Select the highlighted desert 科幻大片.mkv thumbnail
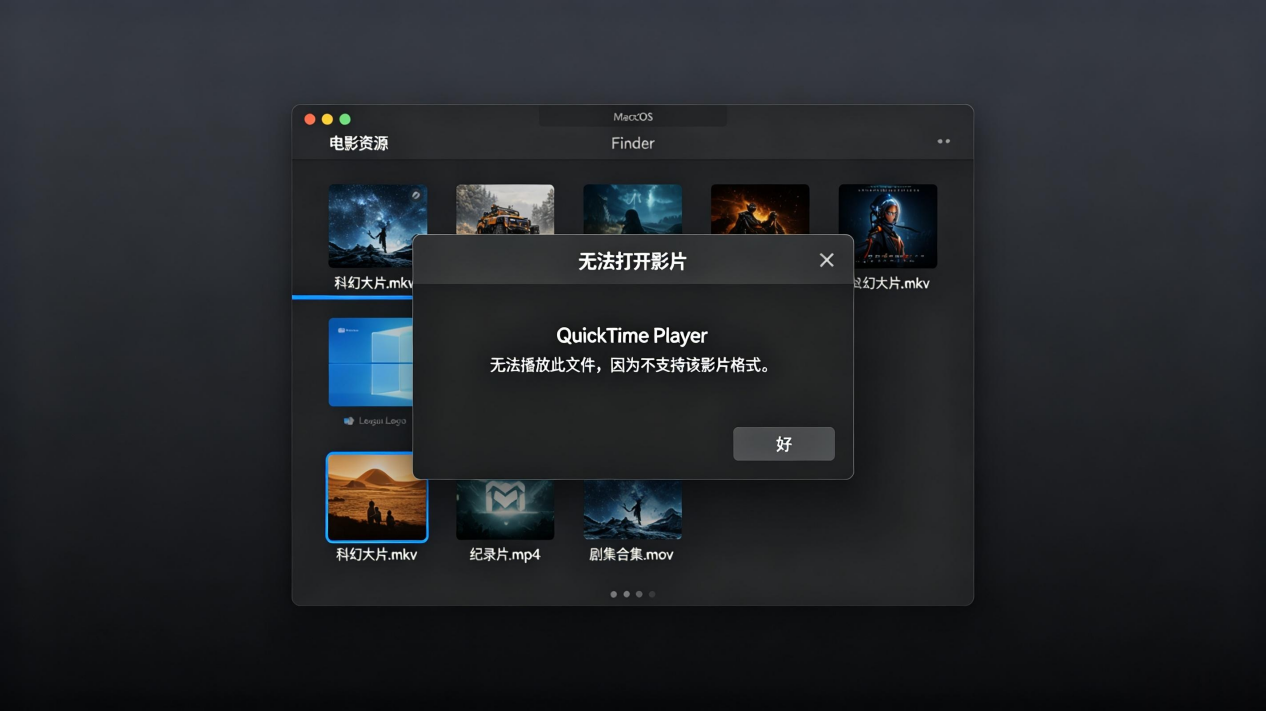The image size is (1266, 711). point(377,497)
